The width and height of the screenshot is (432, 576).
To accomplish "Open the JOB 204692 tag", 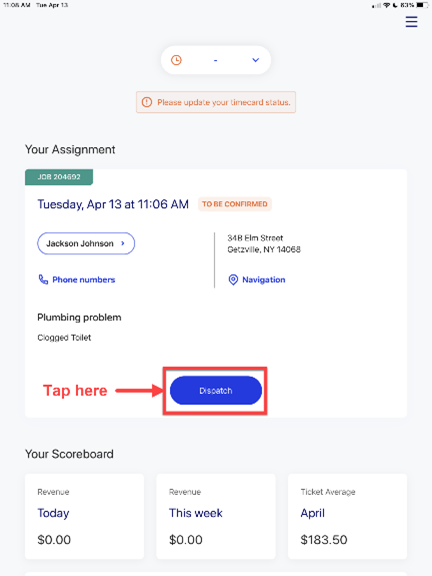I will pyautogui.click(x=59, y=177).
